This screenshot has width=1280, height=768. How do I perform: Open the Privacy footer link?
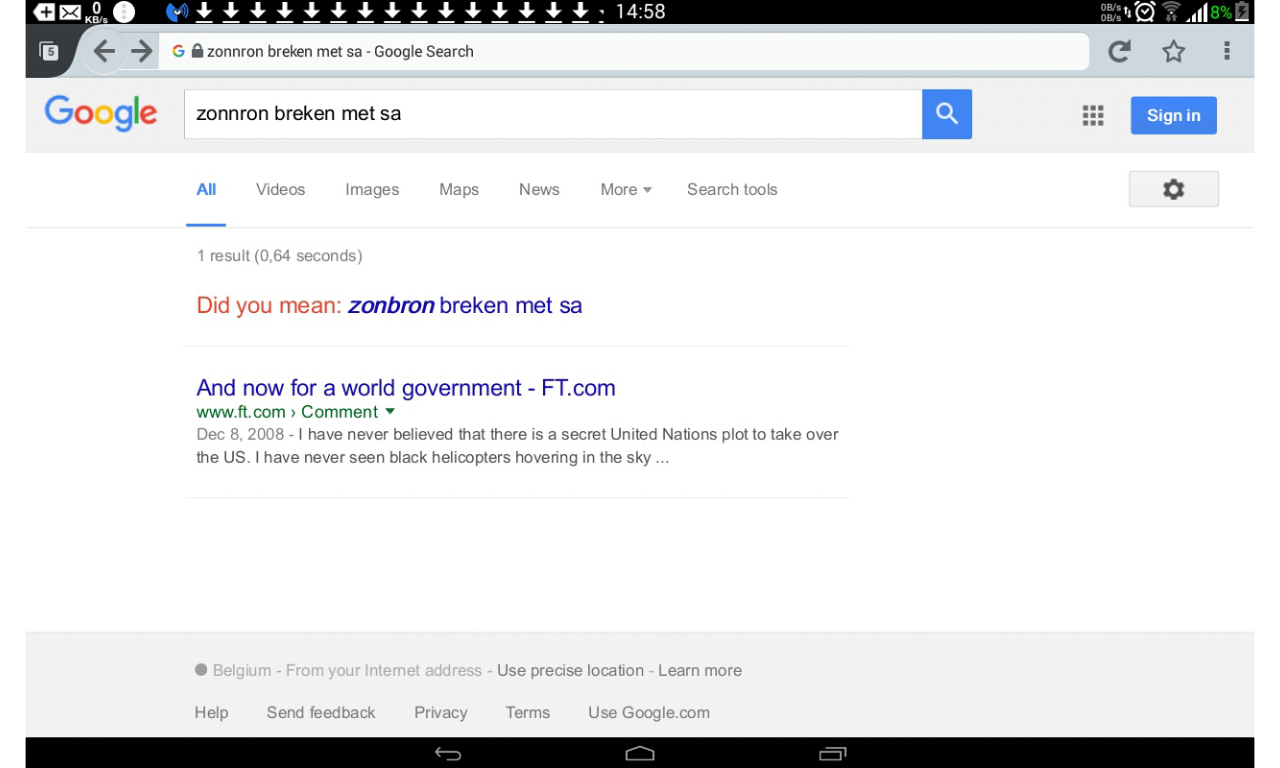441,713
